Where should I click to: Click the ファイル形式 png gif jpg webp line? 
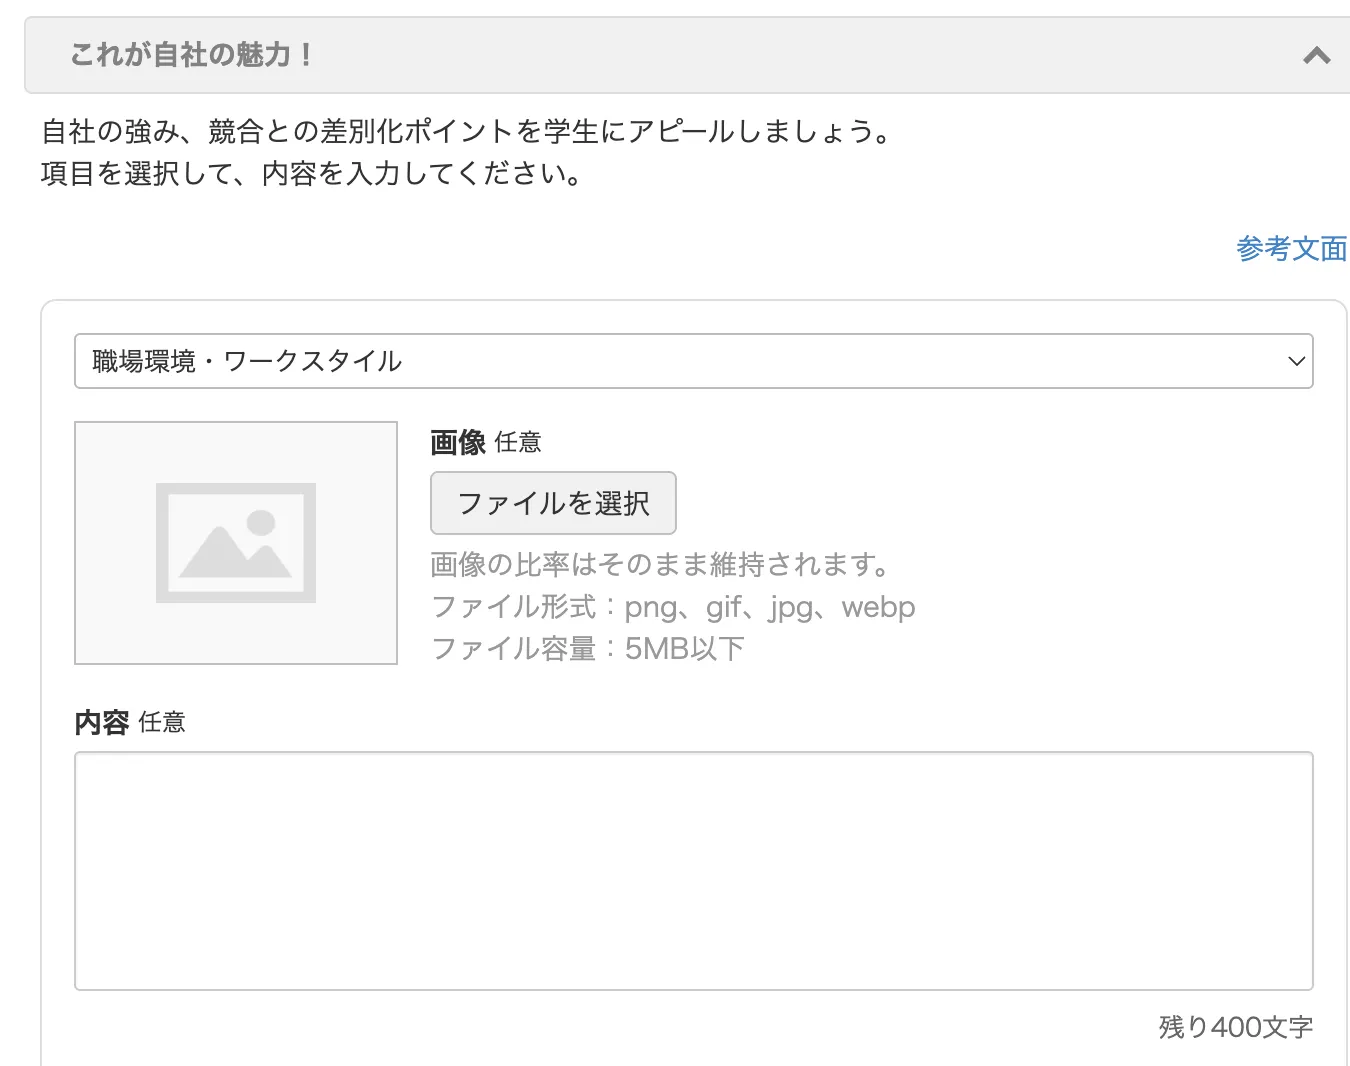672,607
